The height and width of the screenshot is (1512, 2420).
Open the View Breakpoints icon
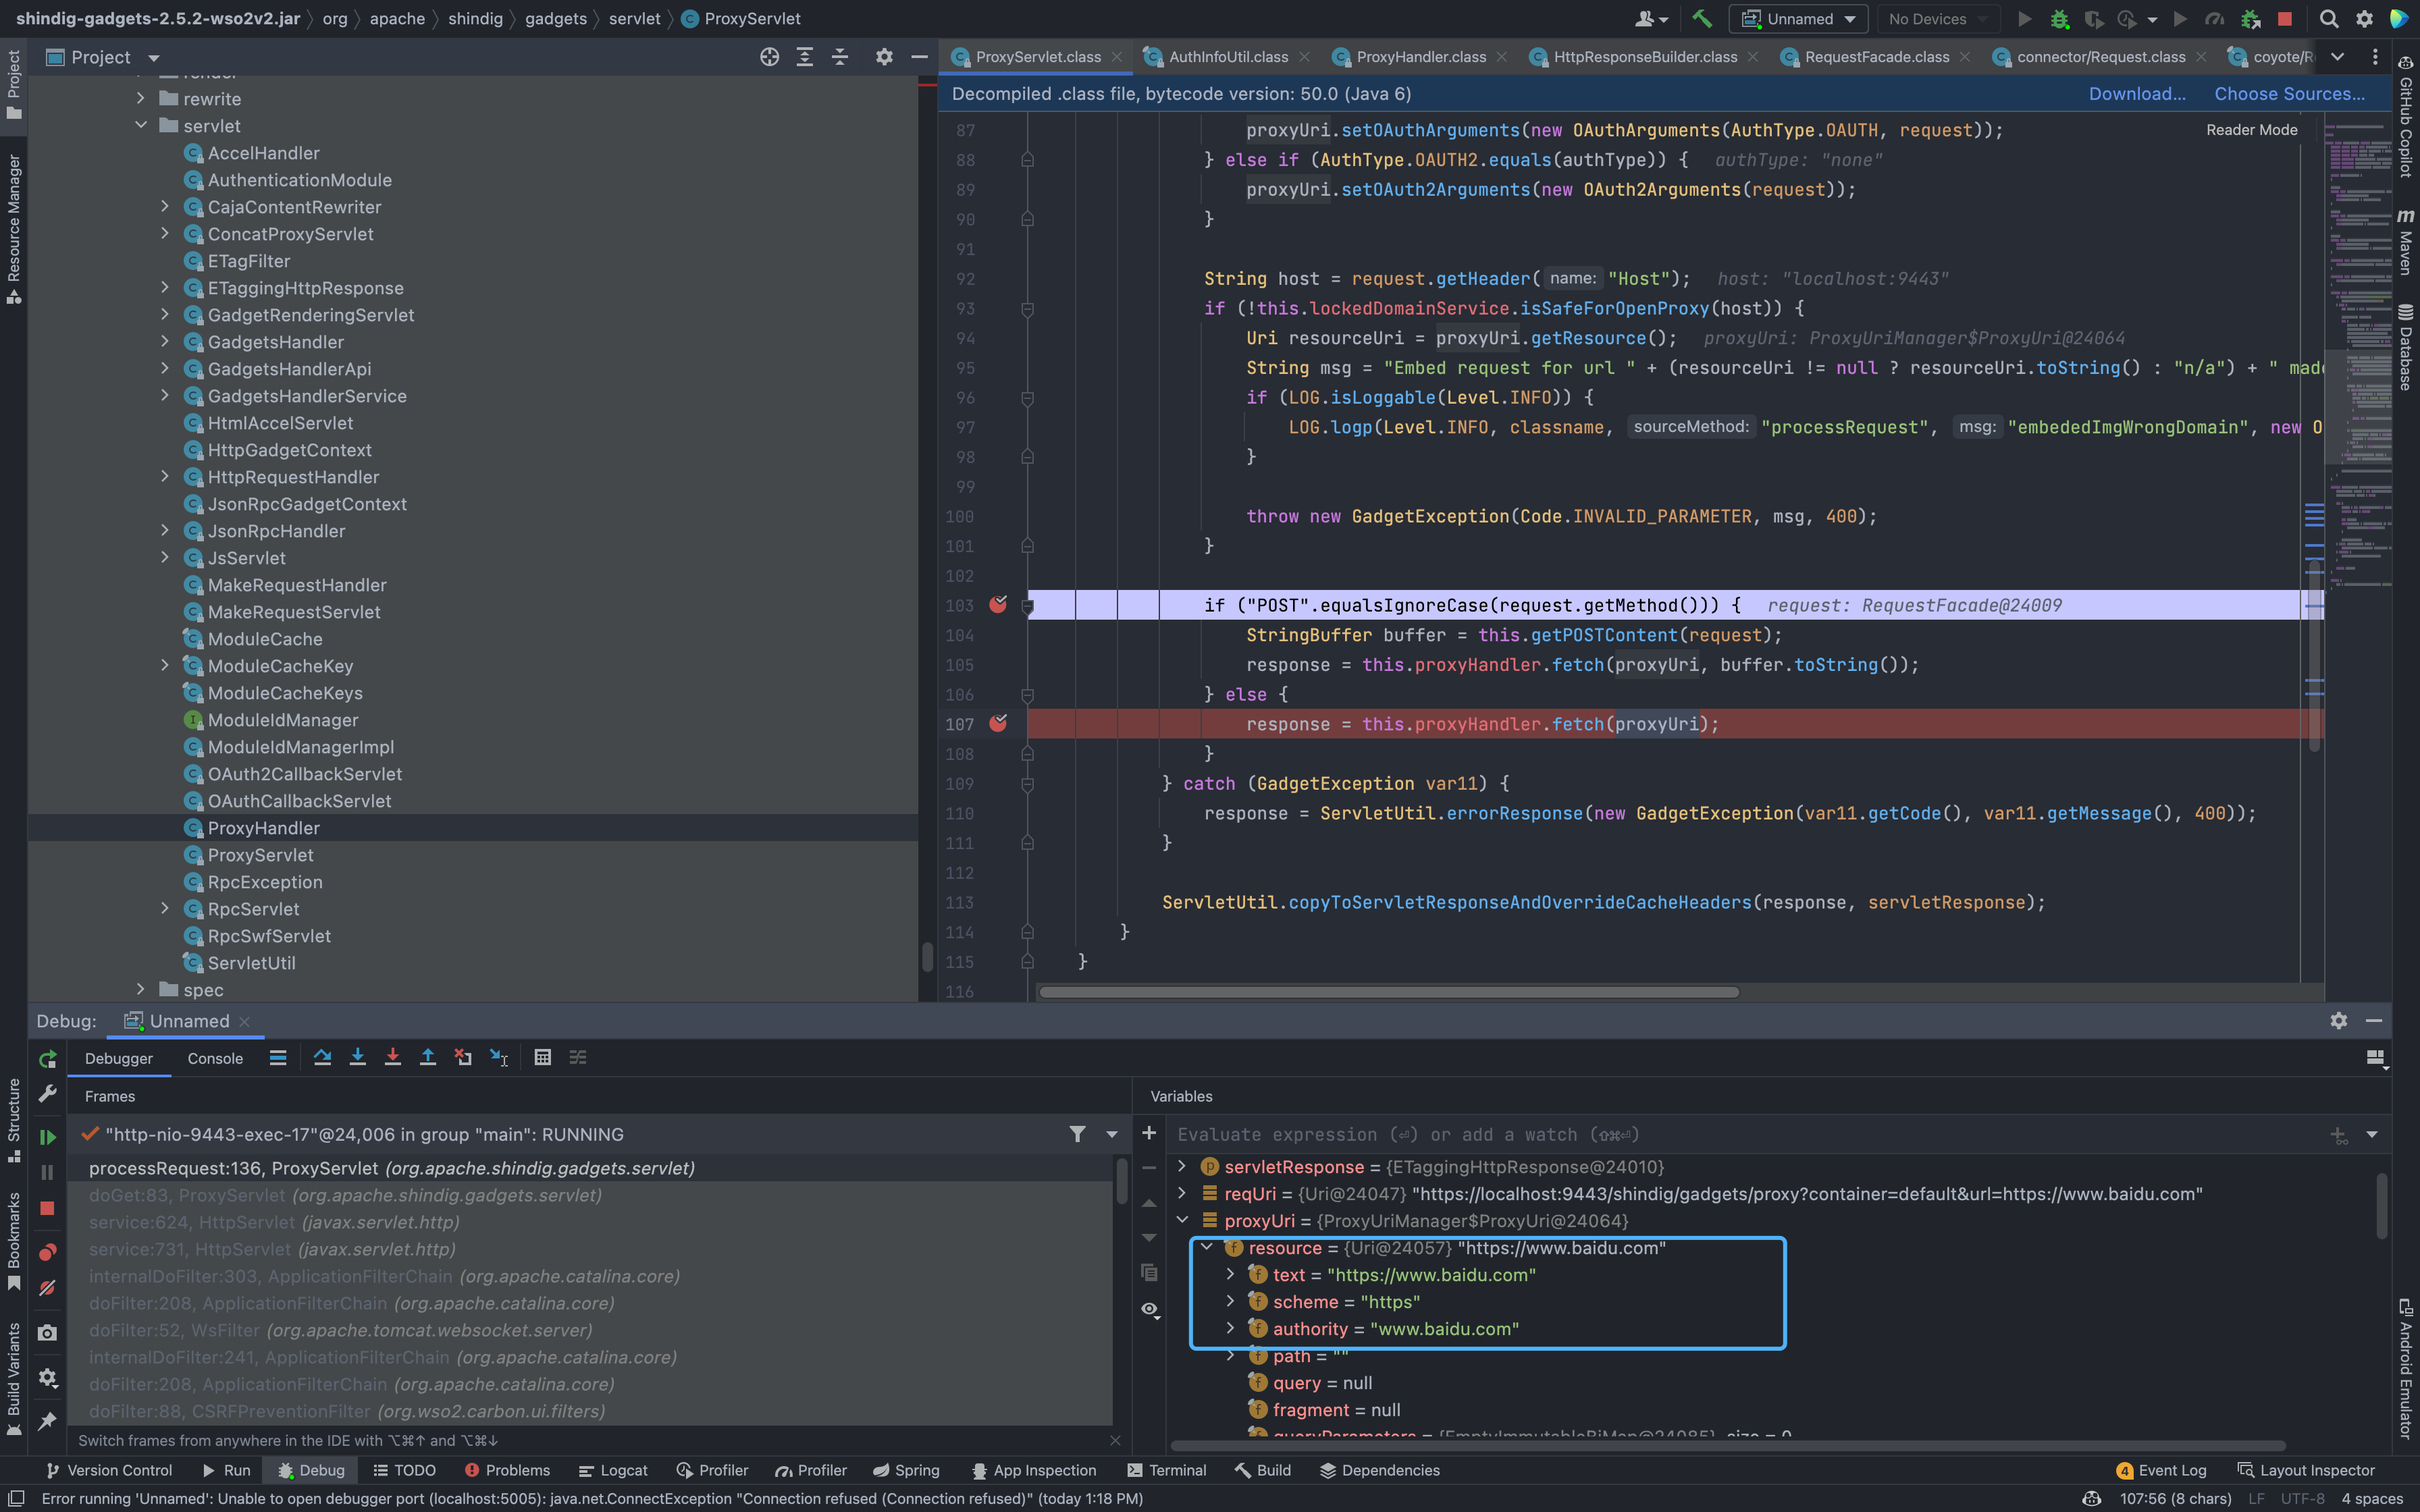[47, 1252]
